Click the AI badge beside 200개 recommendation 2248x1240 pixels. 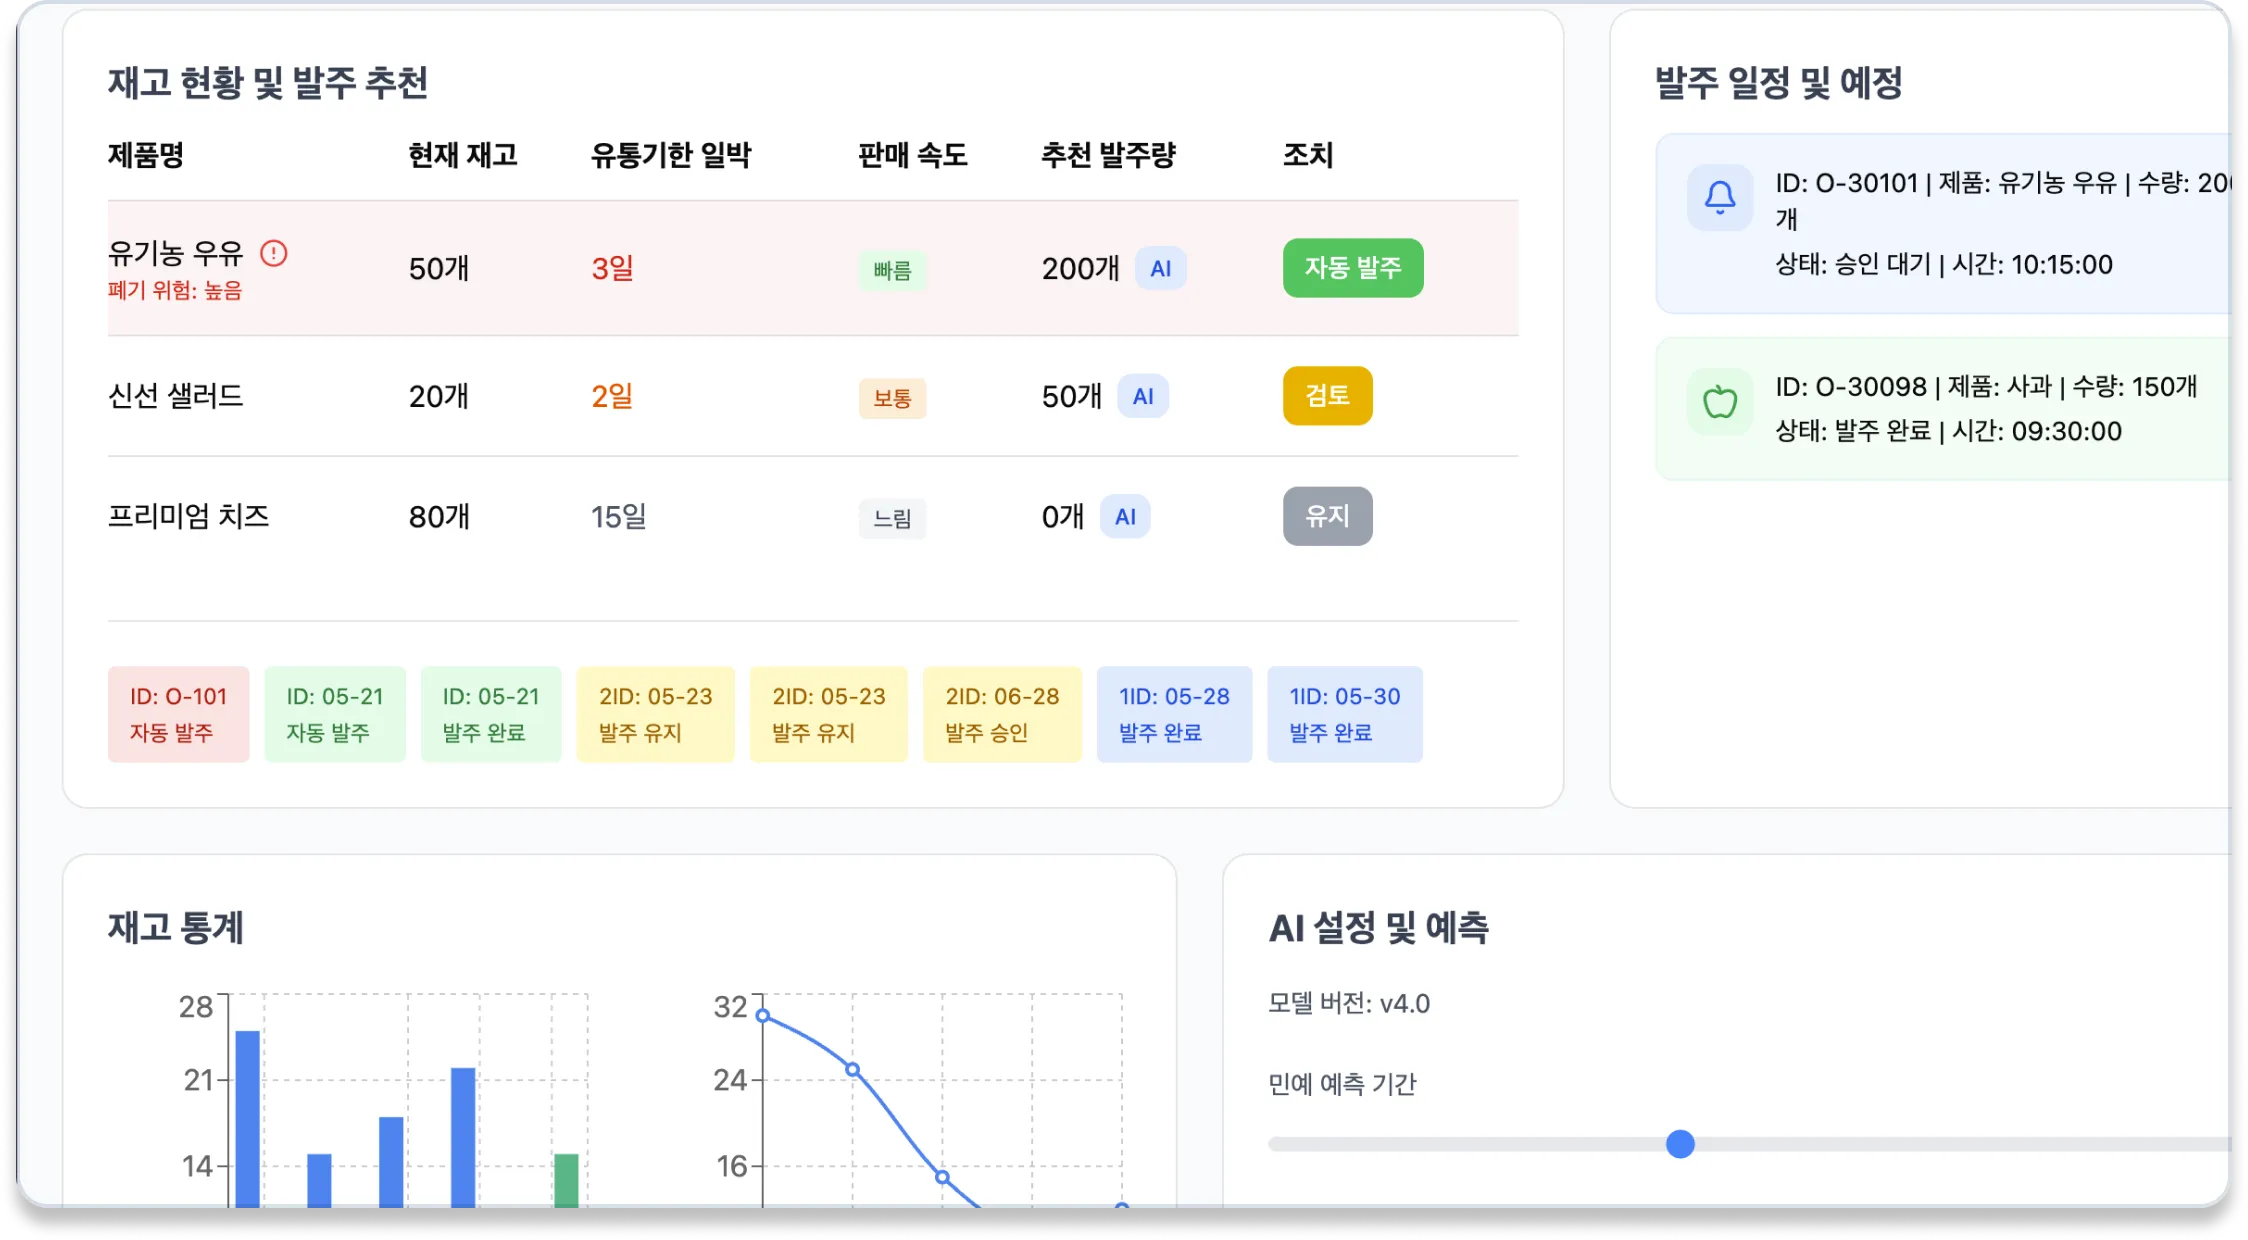click(1159, 267)
